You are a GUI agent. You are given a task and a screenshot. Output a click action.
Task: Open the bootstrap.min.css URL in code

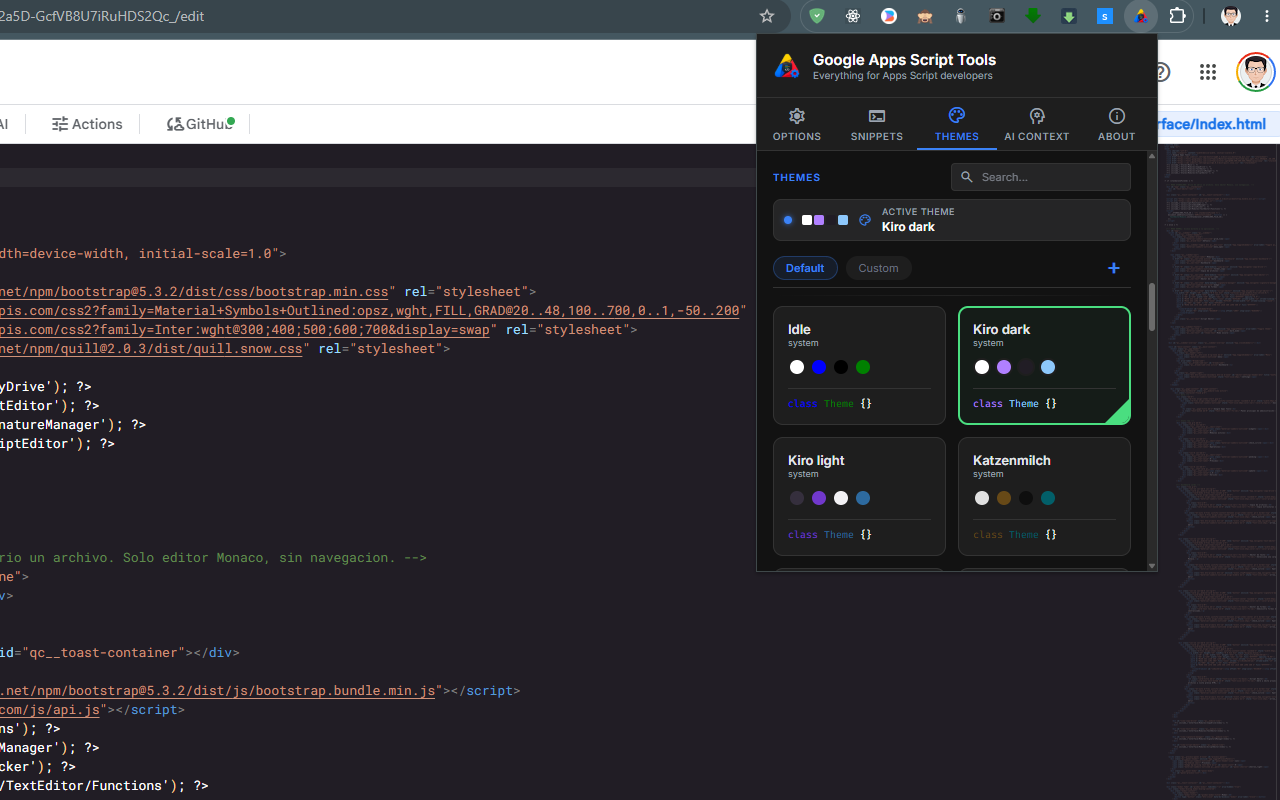(194, 292)
